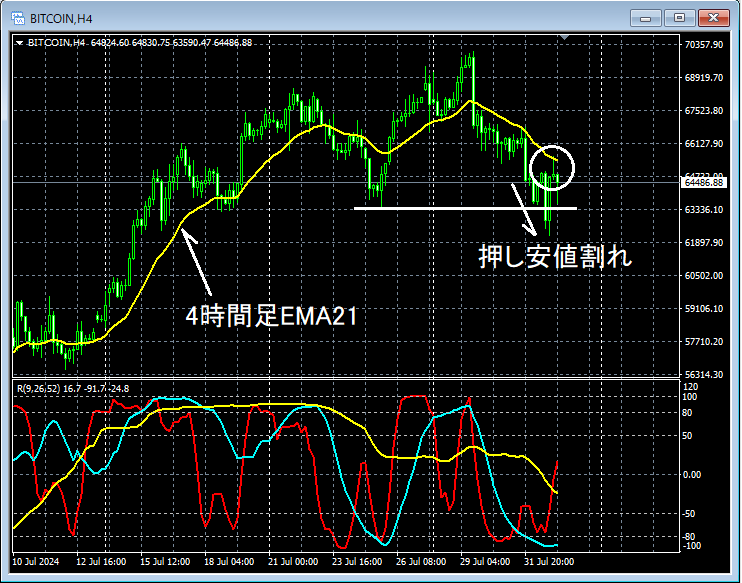Viewport: 742px width, 583px height.
Task: Click the 21 Jul 00:00 time label
Action: point(293,562)
